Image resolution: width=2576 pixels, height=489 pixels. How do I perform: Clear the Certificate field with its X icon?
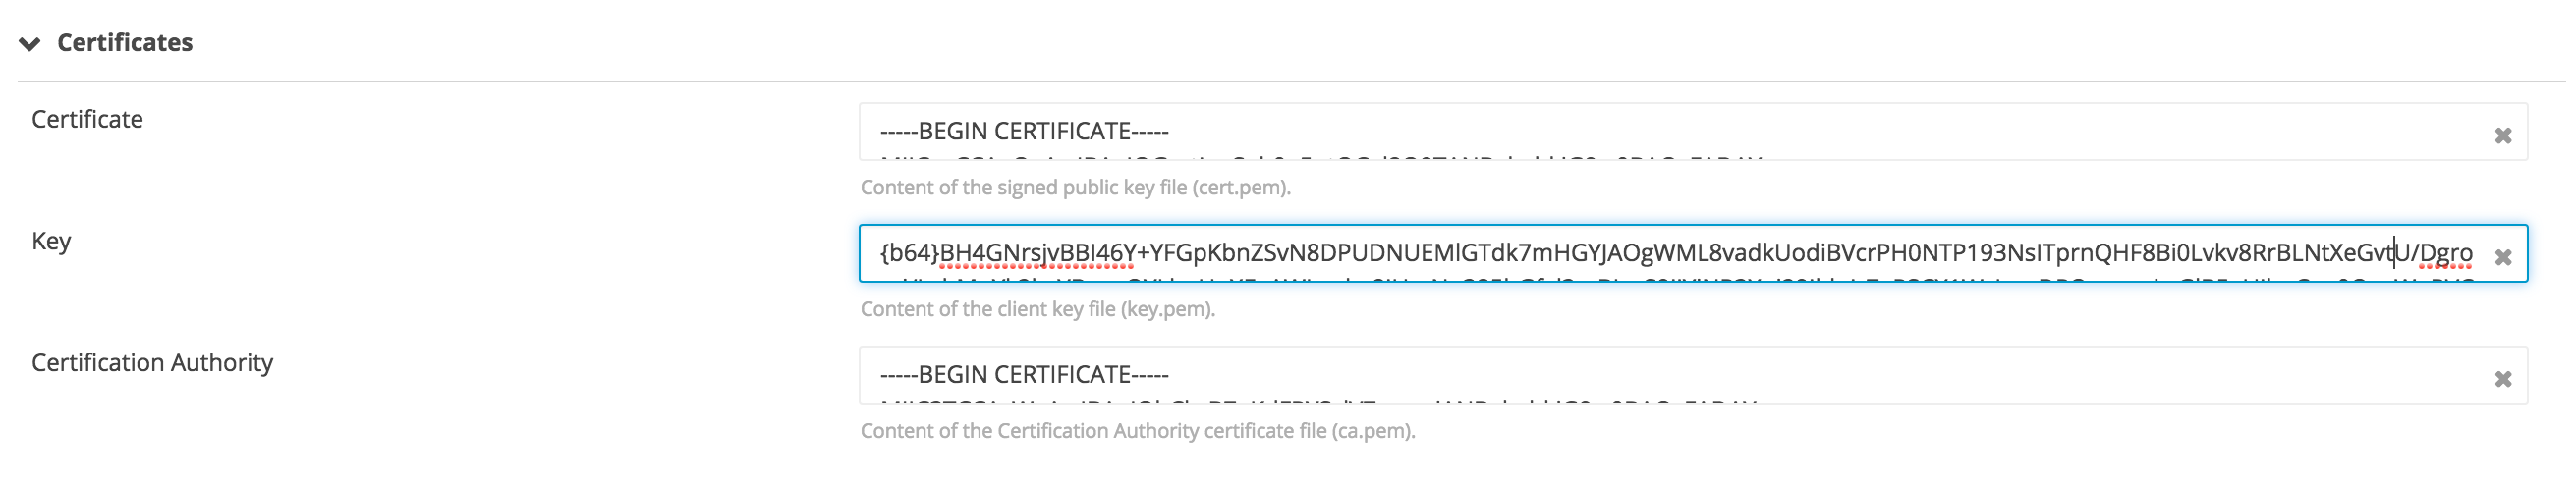point(2502,135)
